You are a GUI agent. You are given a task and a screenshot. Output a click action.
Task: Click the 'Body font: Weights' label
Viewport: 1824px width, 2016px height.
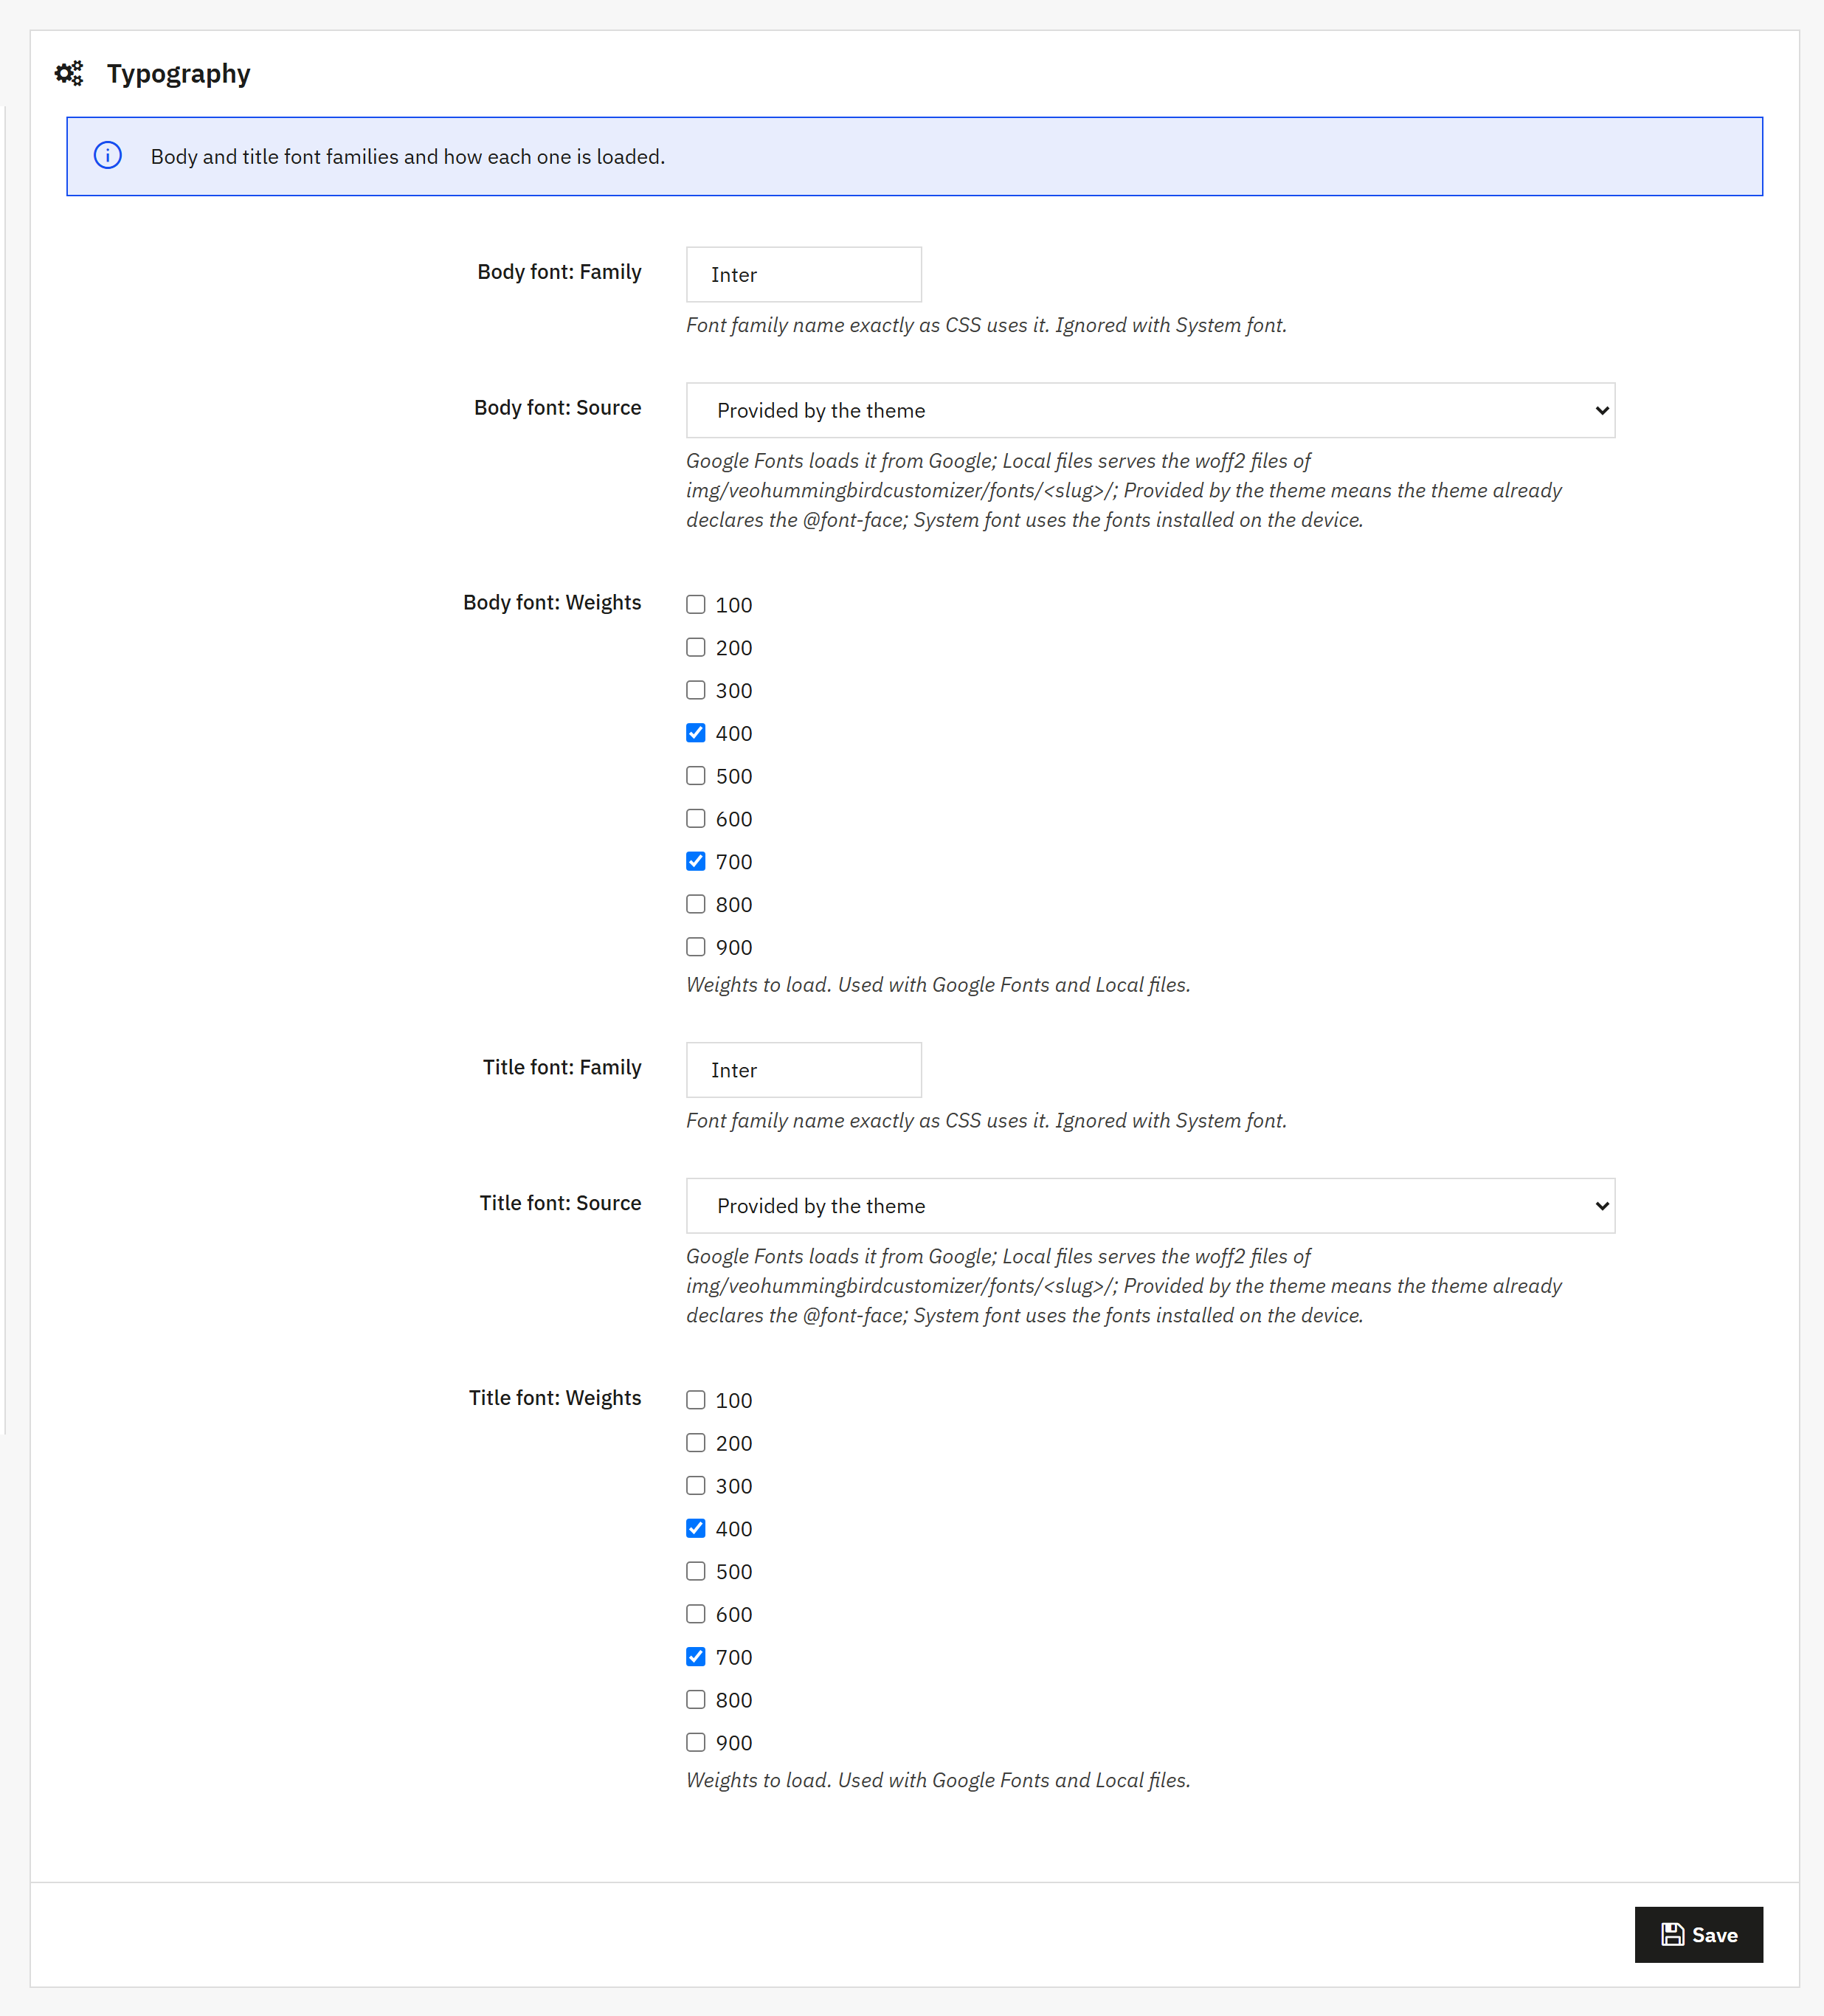(x=552, y=602)
